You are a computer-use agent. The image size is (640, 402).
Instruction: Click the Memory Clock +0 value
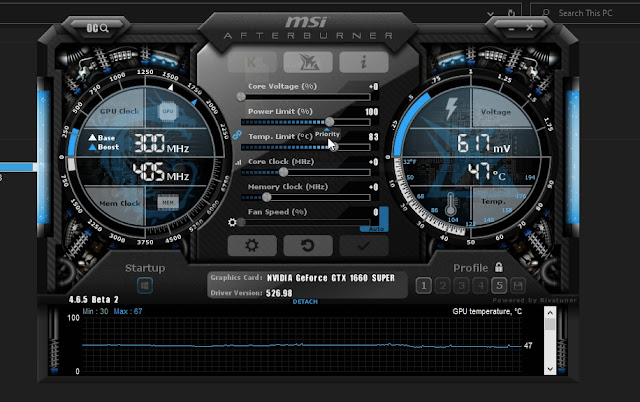pos(373,187)
